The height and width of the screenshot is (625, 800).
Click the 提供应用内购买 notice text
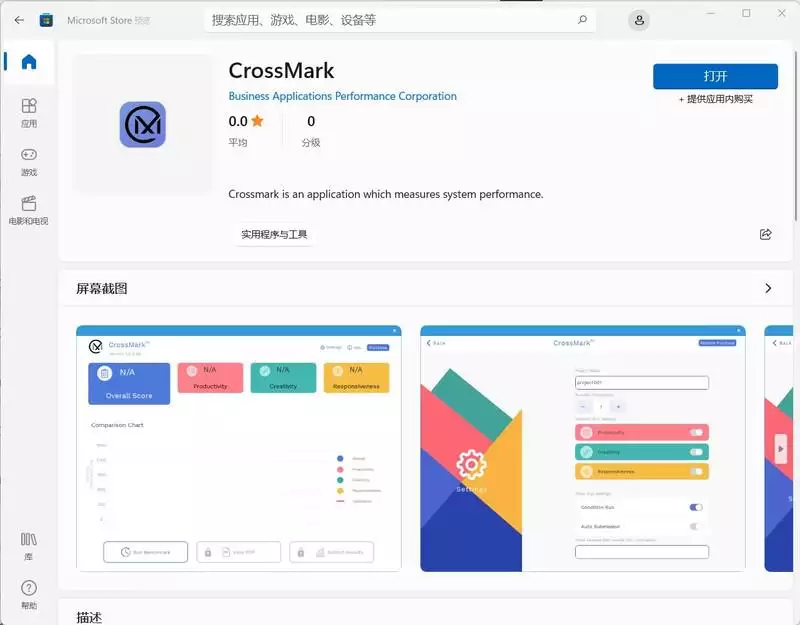coord(715,99)
